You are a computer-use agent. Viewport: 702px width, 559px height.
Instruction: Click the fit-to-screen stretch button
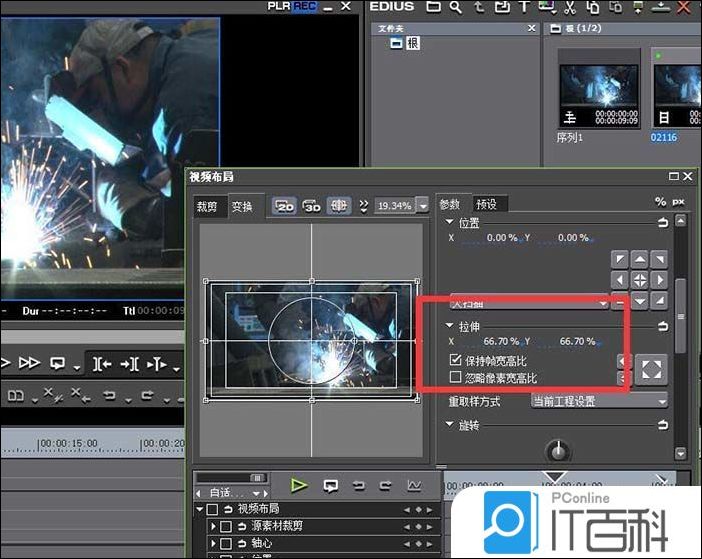pyautogui.click(x=651, y=368)
